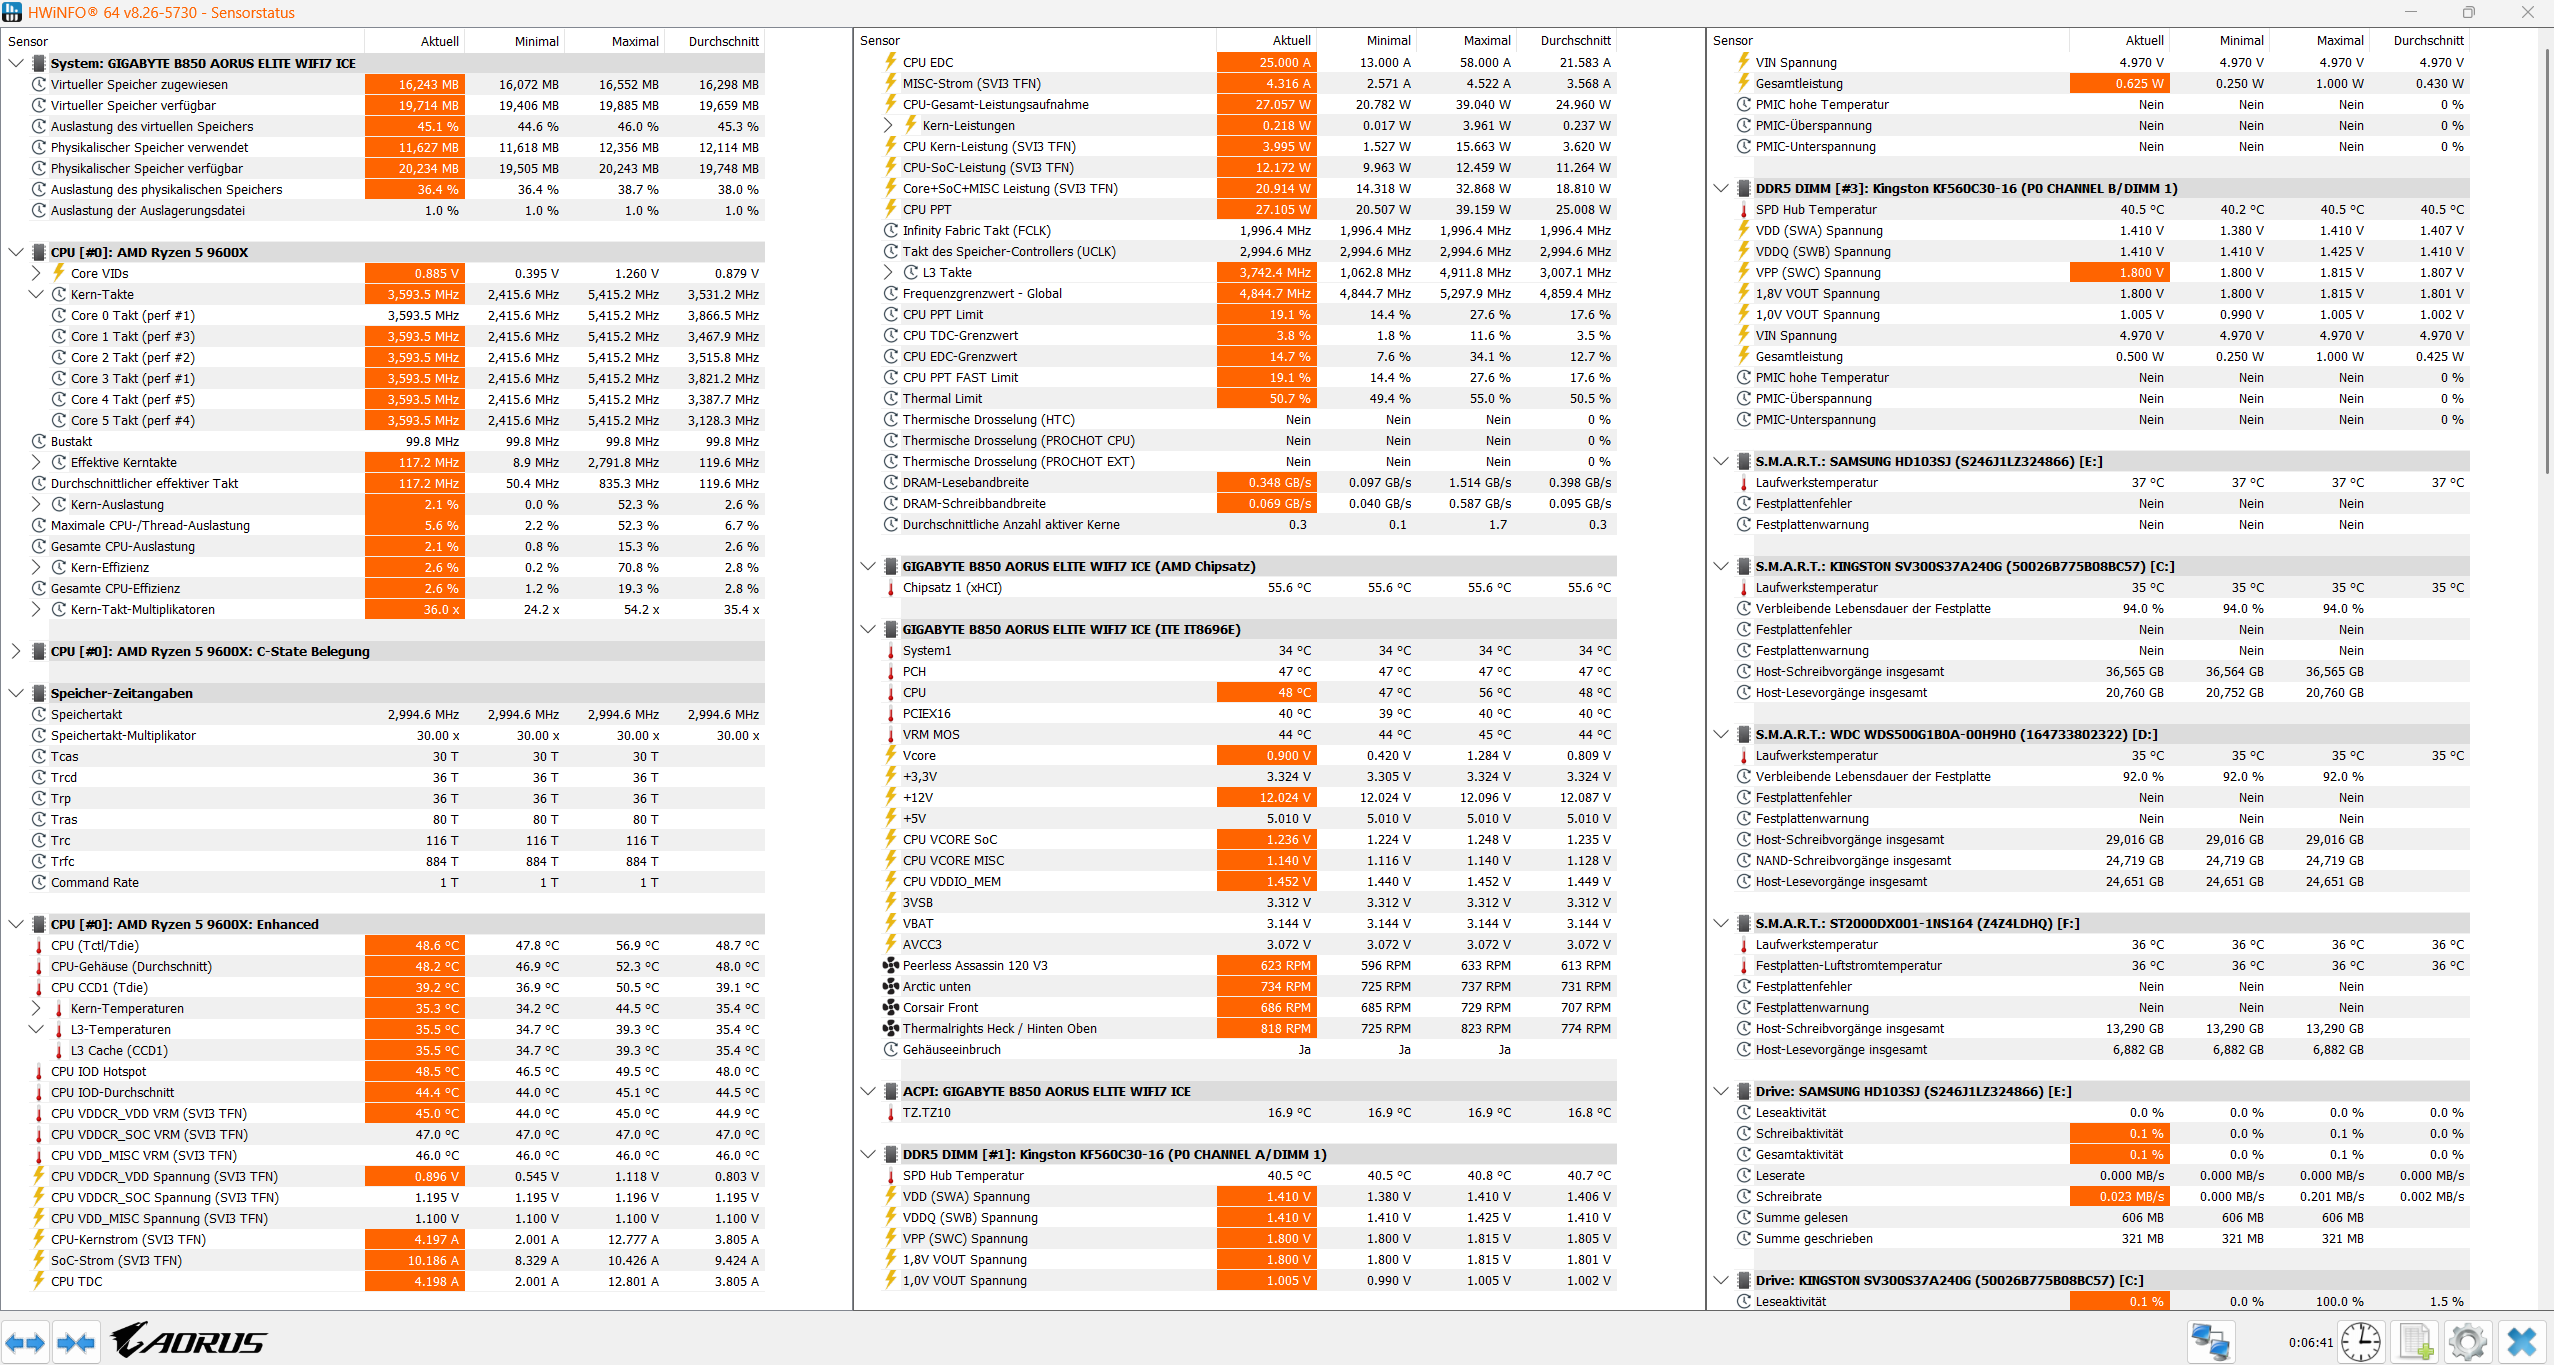This screenshot has width=2554, height=1365.
Task: Expand the L3 Takte row
Action: pos(888,272)
